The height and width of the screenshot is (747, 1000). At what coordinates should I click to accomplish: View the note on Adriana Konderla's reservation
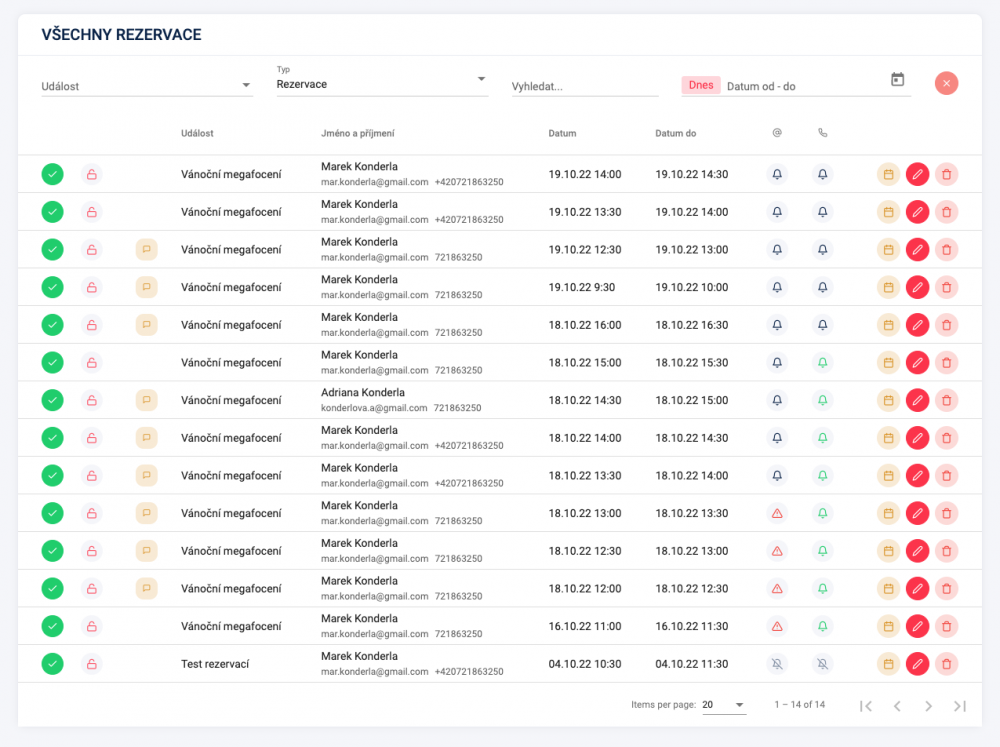point(147,400)
